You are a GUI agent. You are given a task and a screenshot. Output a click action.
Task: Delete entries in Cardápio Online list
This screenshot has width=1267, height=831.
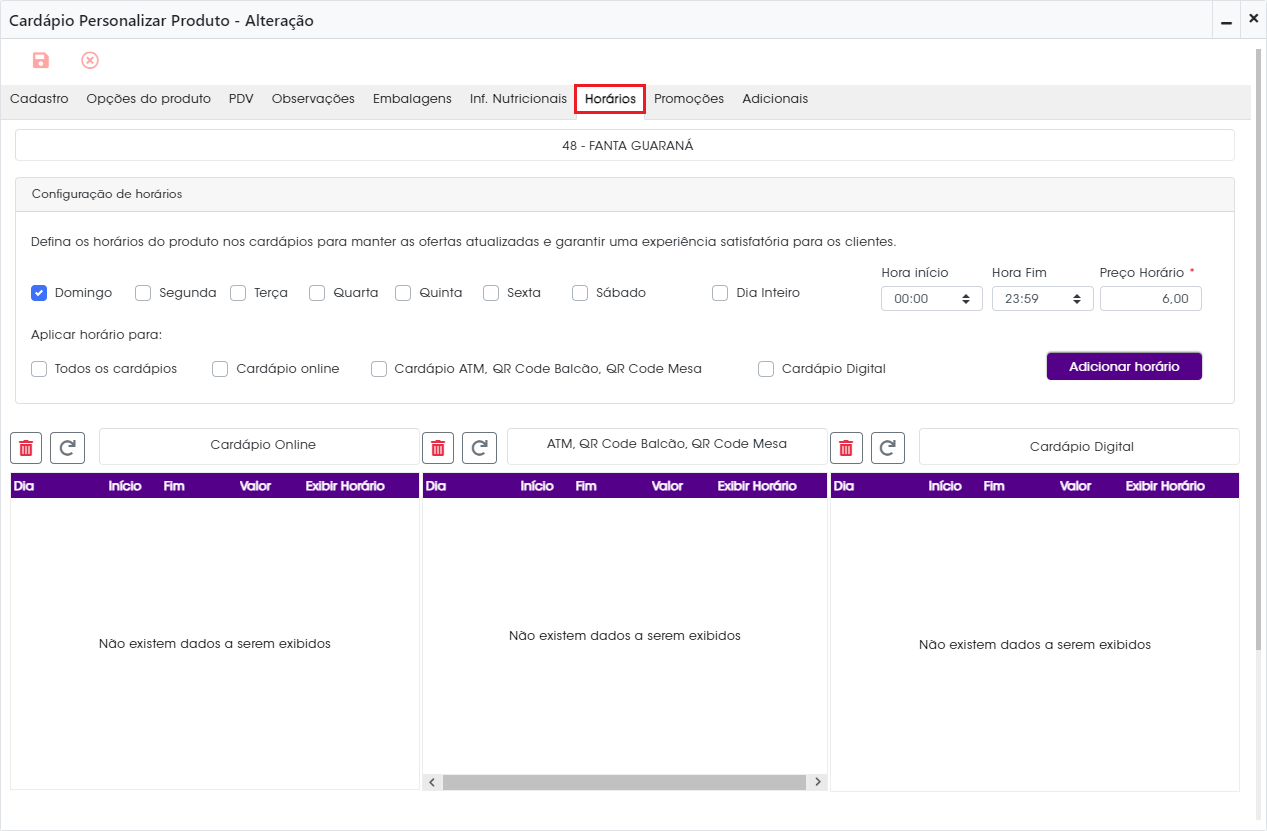tap(26, 447)
